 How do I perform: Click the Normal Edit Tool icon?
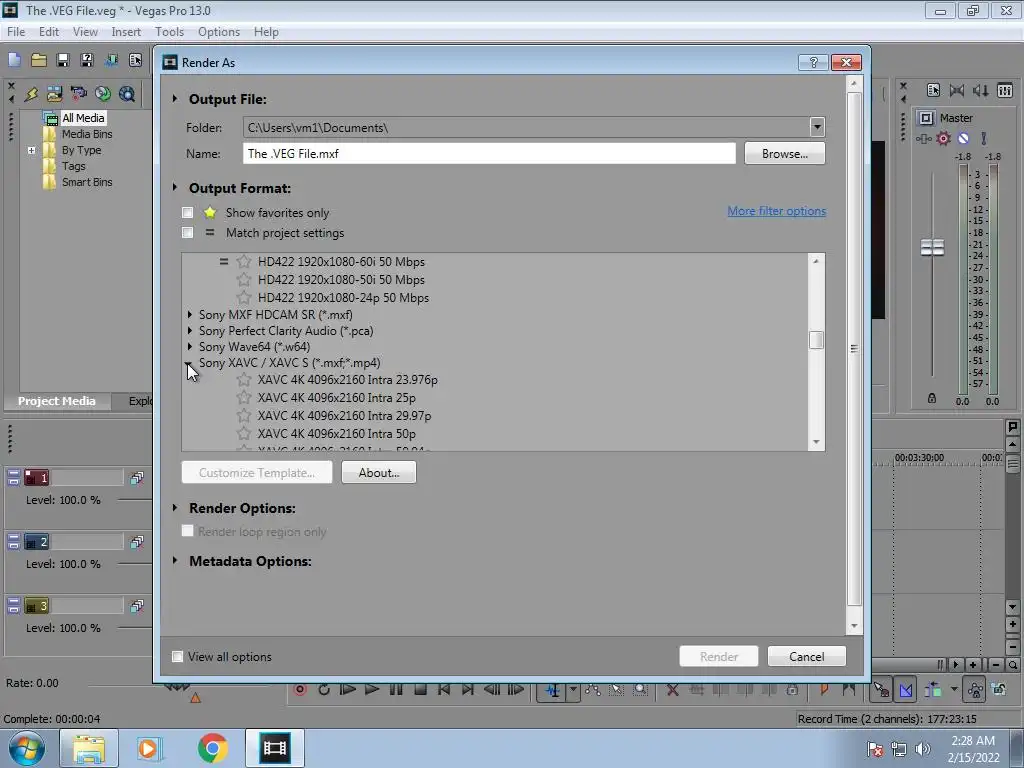click(552, 690)
